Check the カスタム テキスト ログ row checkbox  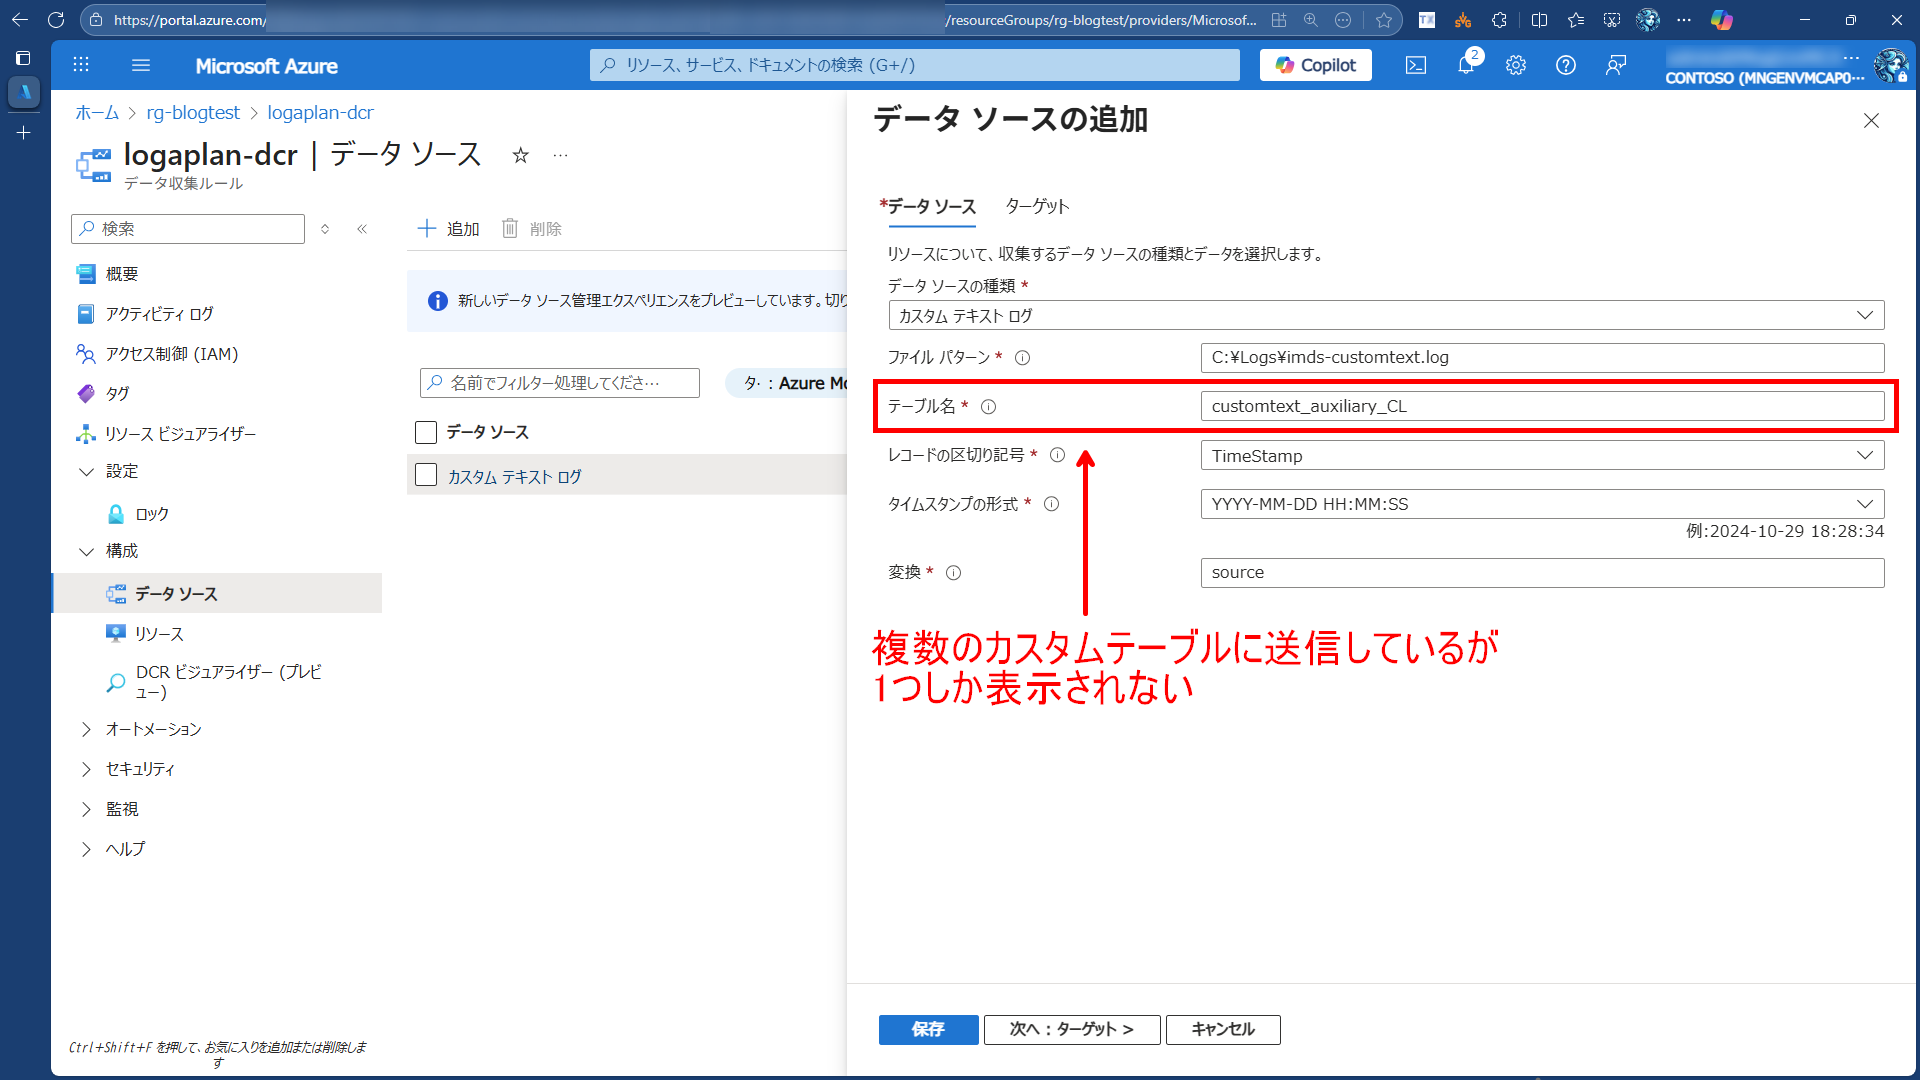pyautogui.click(x=426, y=475)
